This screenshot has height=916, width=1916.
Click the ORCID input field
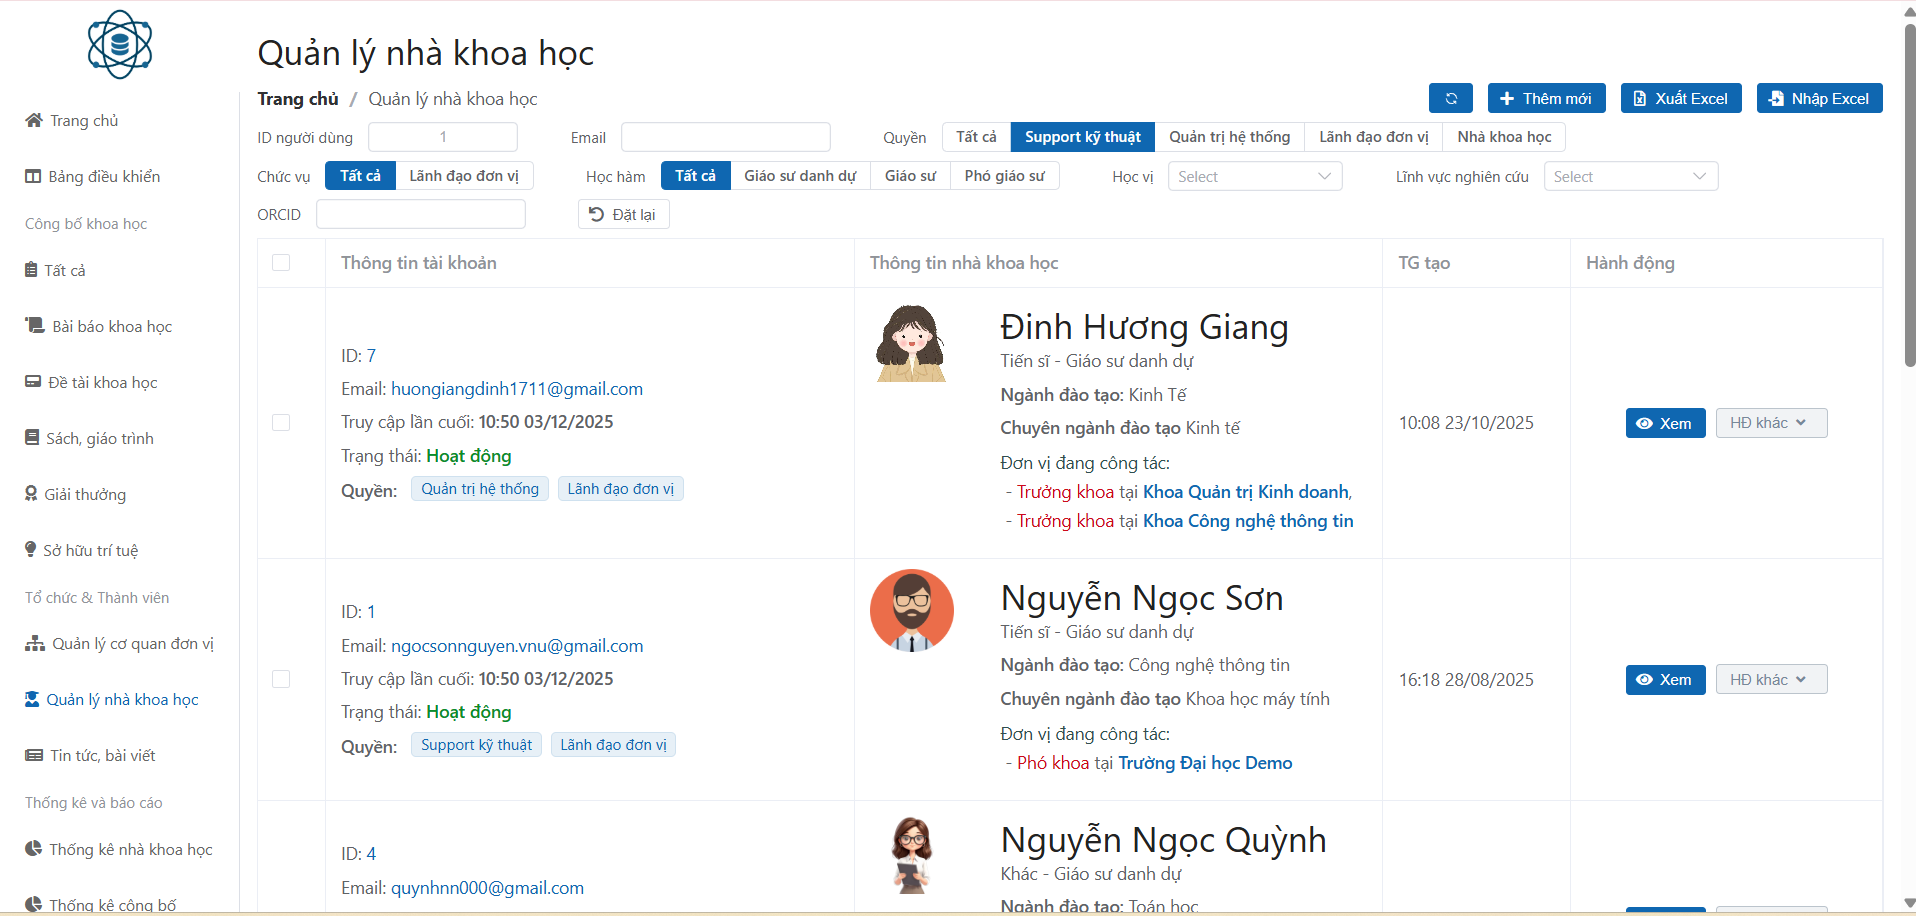point(420,215)
